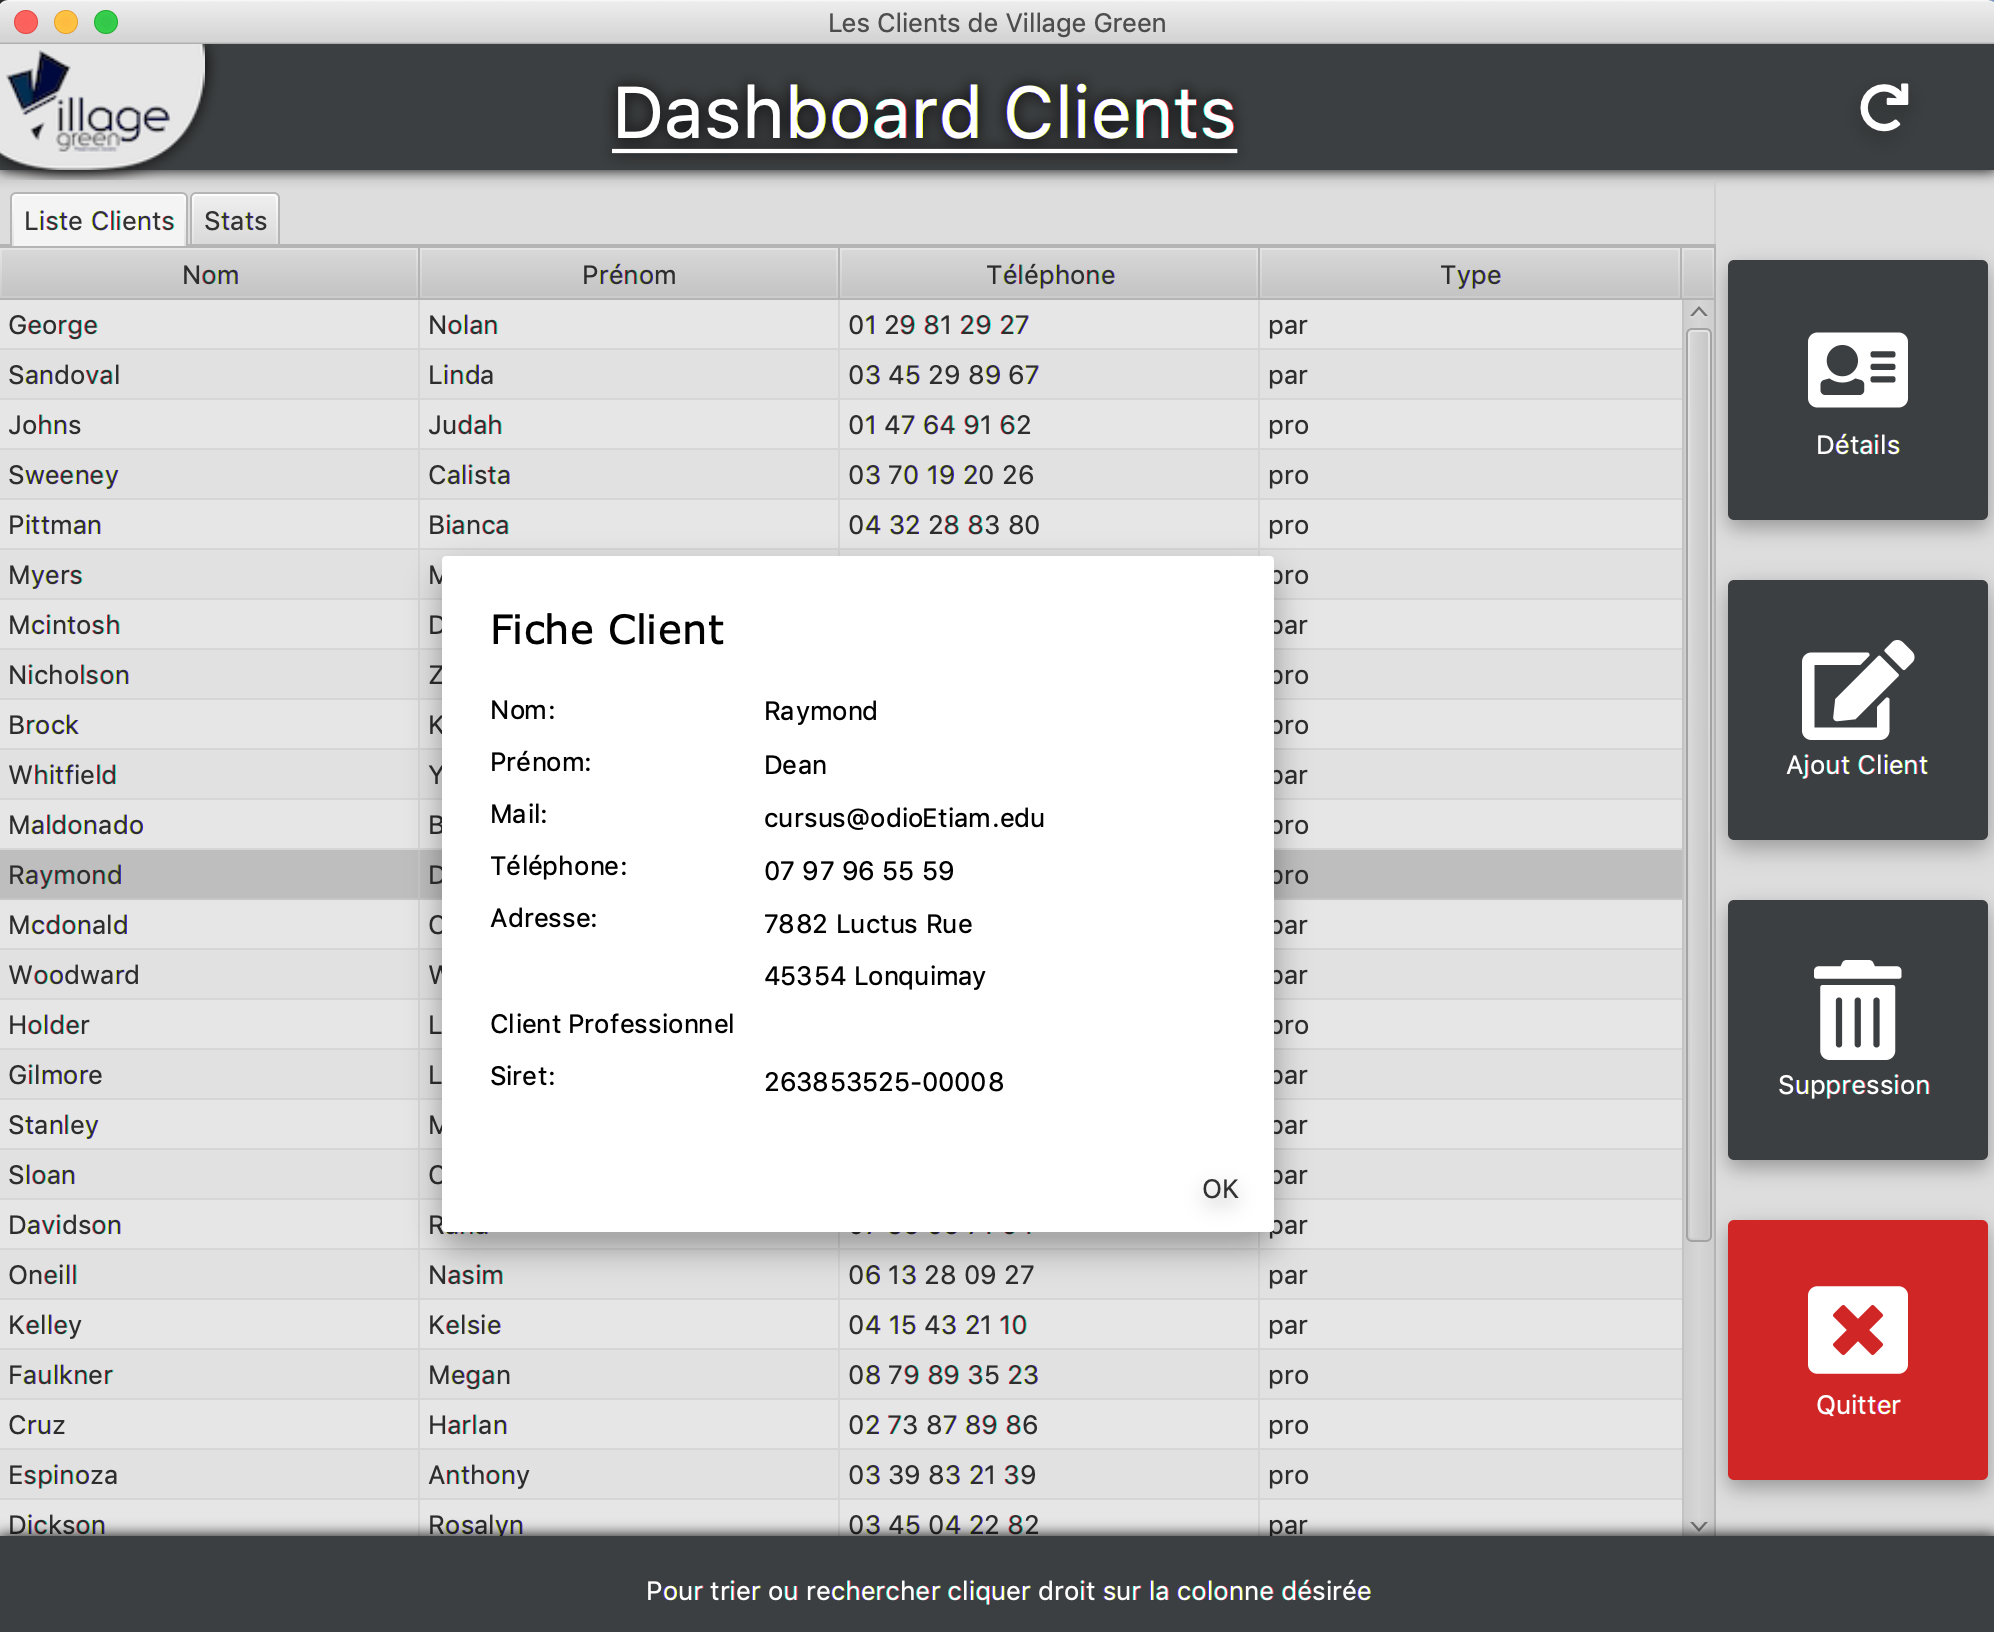Click the green macOS zoom window button

[x=106, y=22]
